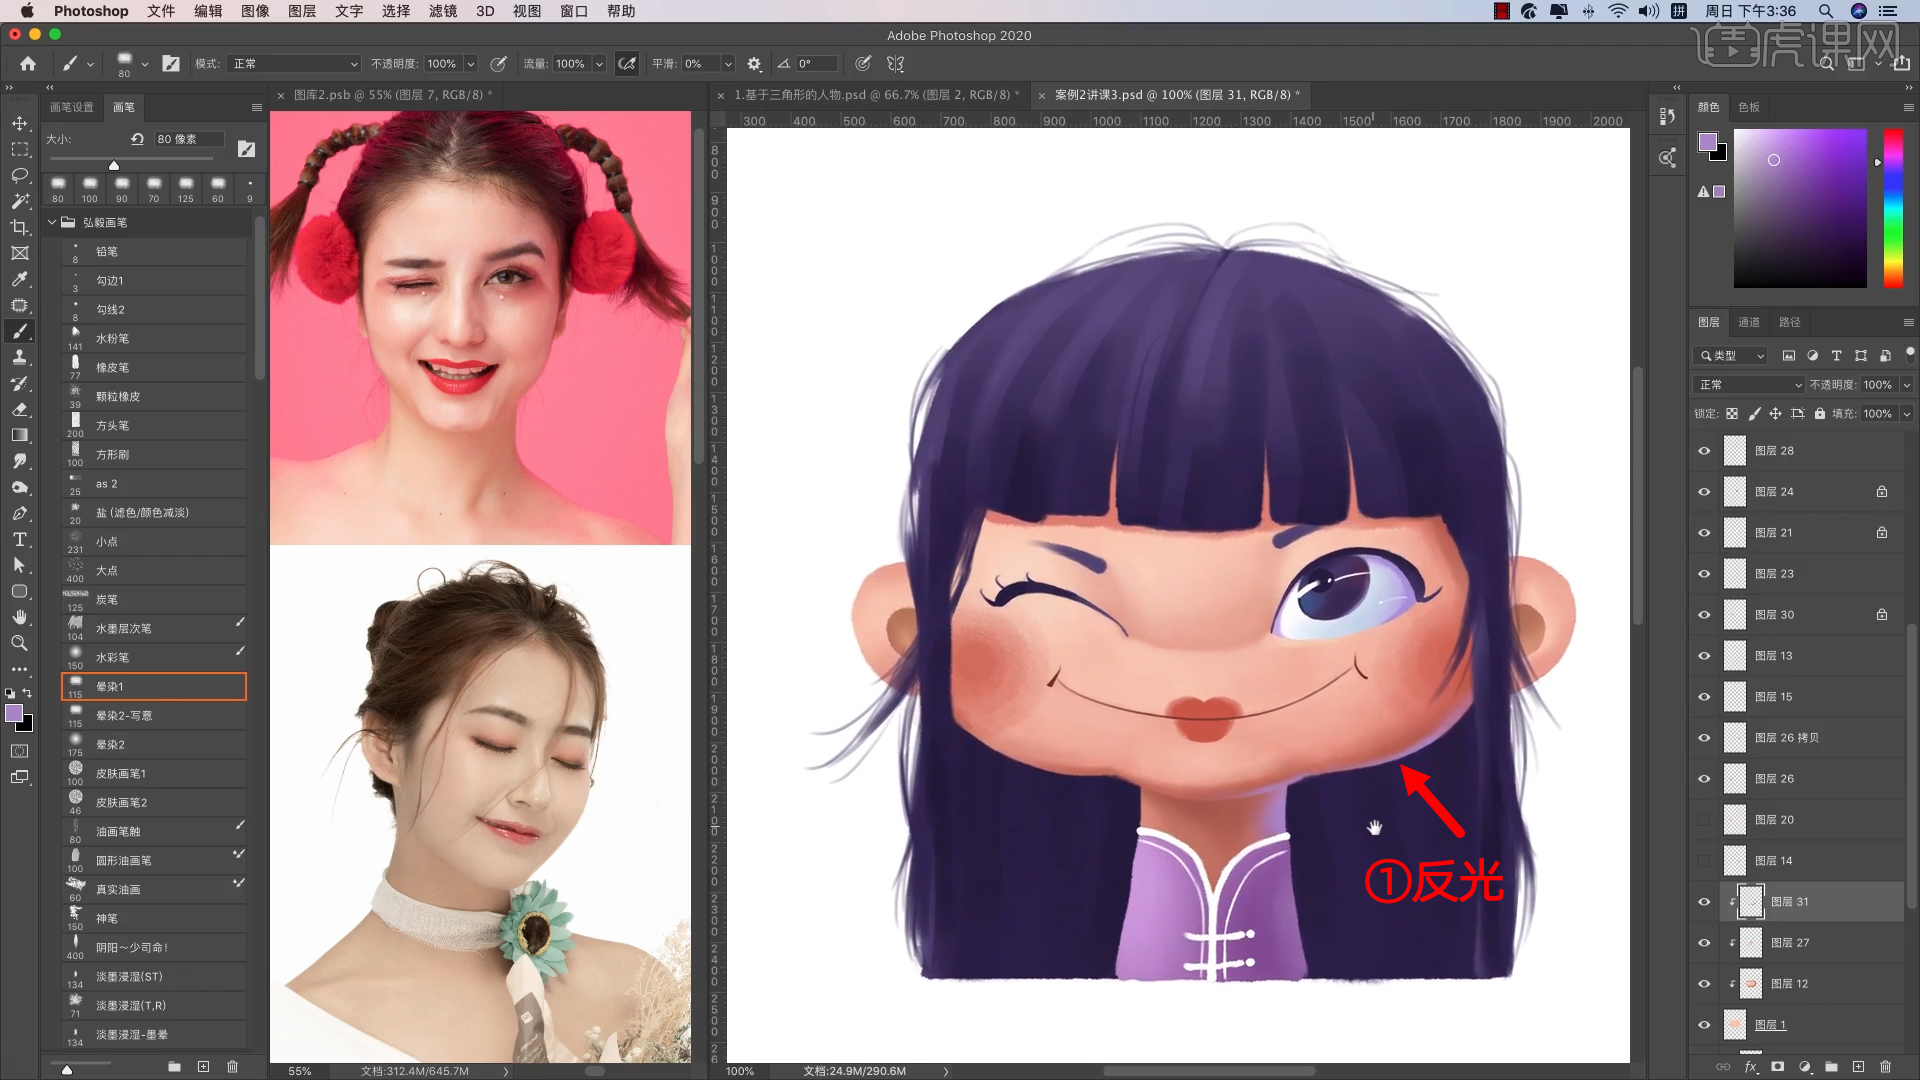Delete layer with trash icon
Image resolution: width=1920 pixels, height=1080 pixels.
[1886, 1067]
